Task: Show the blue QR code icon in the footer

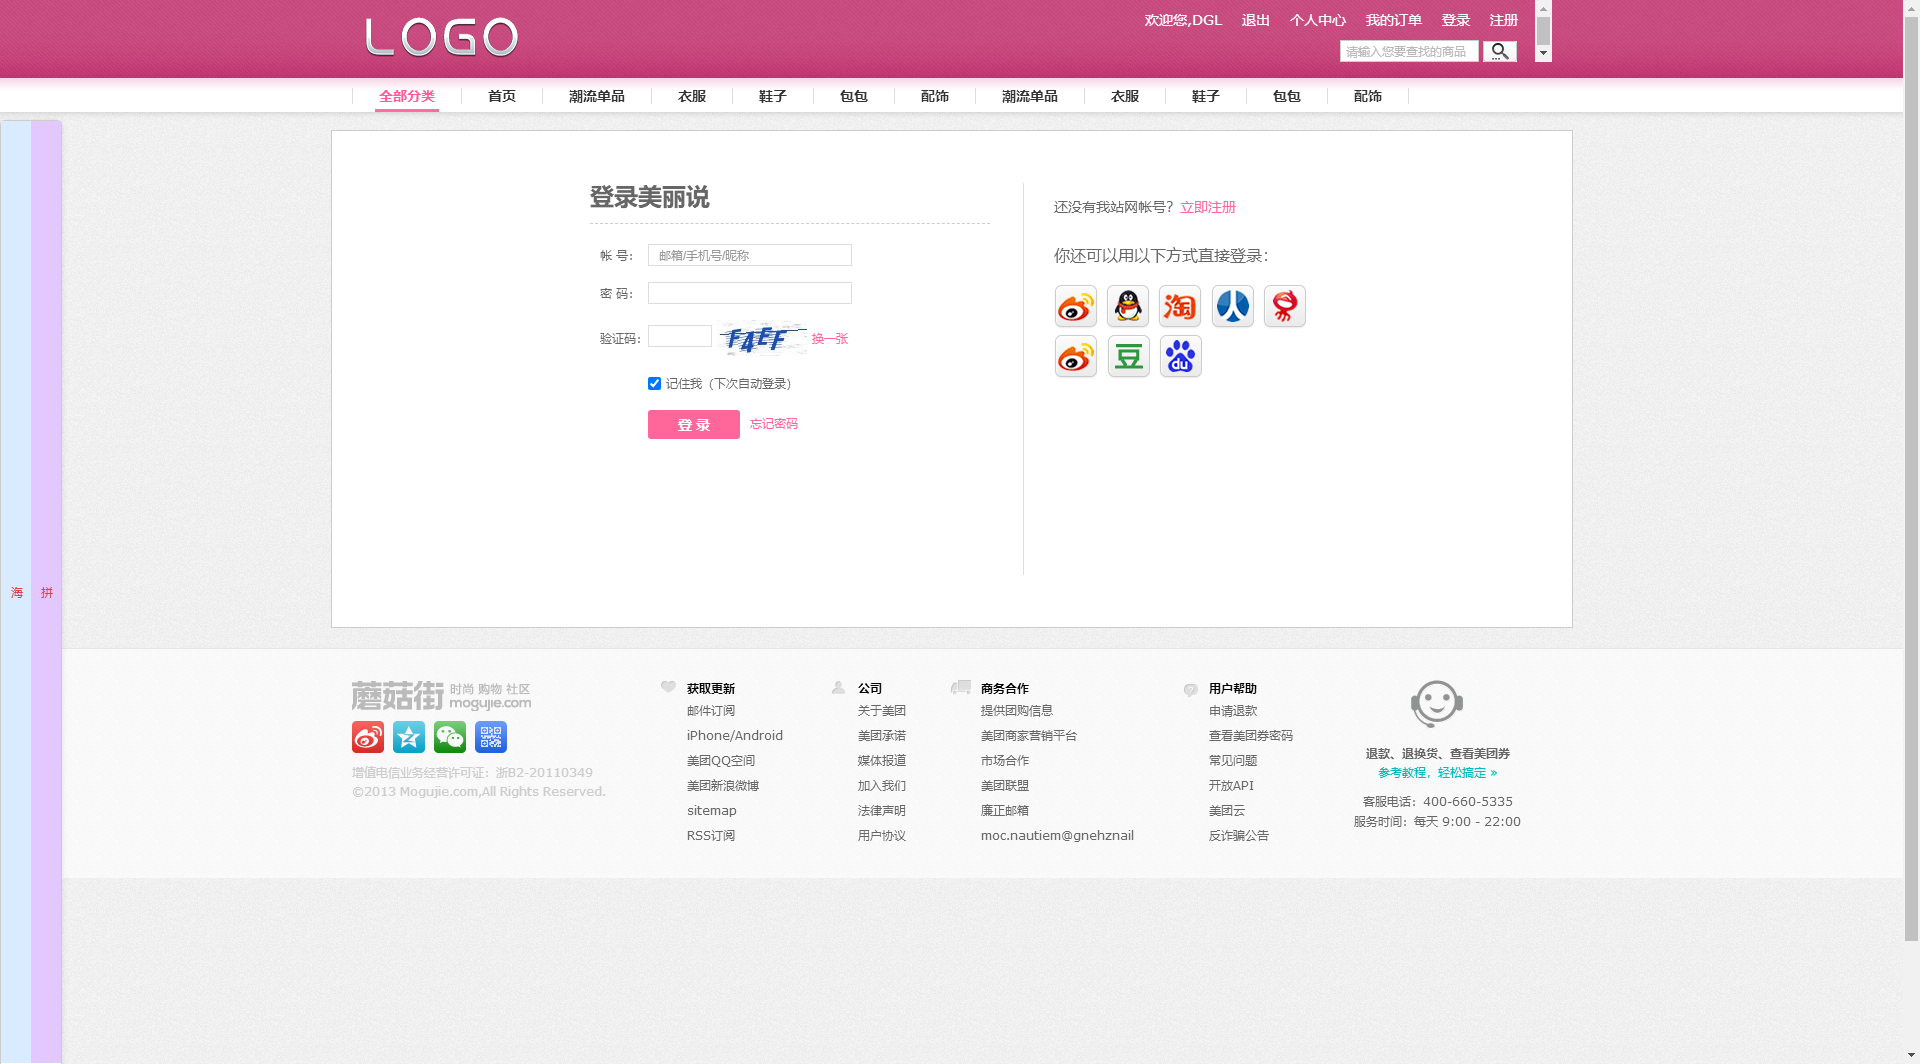Action: tap(491, 737)
